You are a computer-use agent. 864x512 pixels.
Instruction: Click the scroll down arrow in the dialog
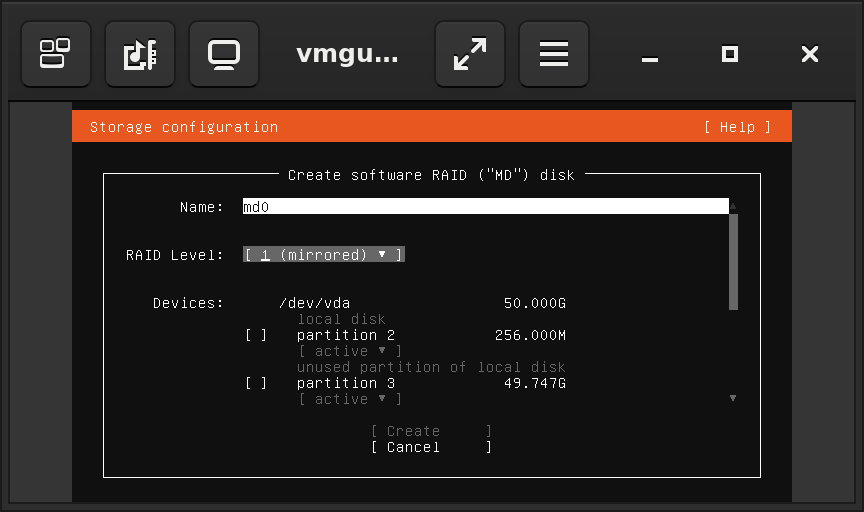[x=733, y=398]
